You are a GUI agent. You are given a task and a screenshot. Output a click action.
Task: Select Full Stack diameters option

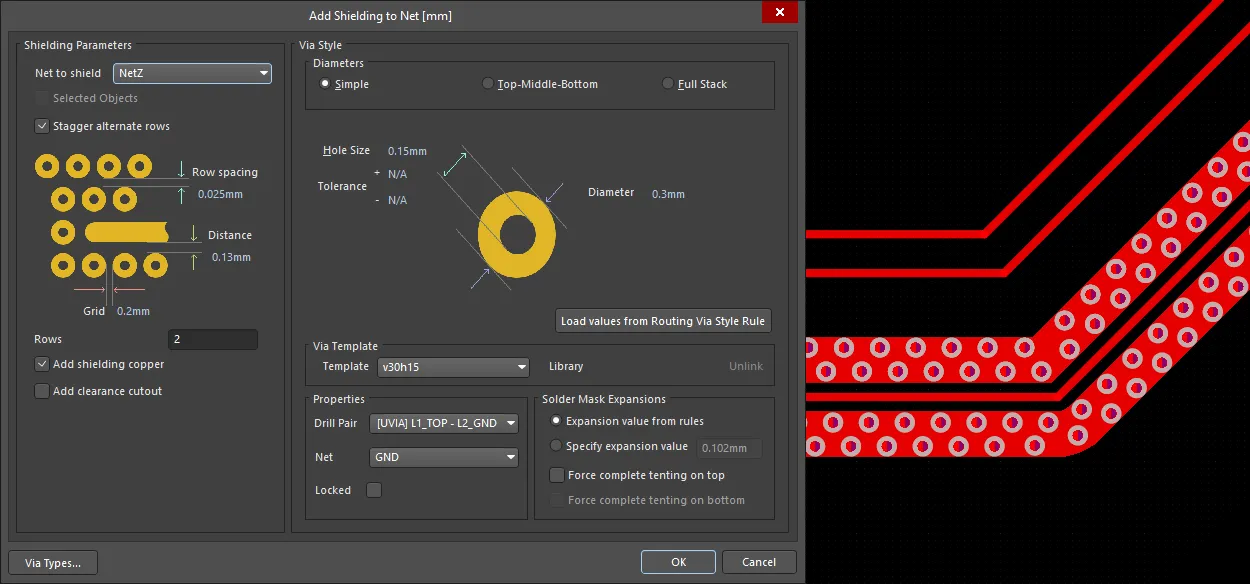click(668, 84)
